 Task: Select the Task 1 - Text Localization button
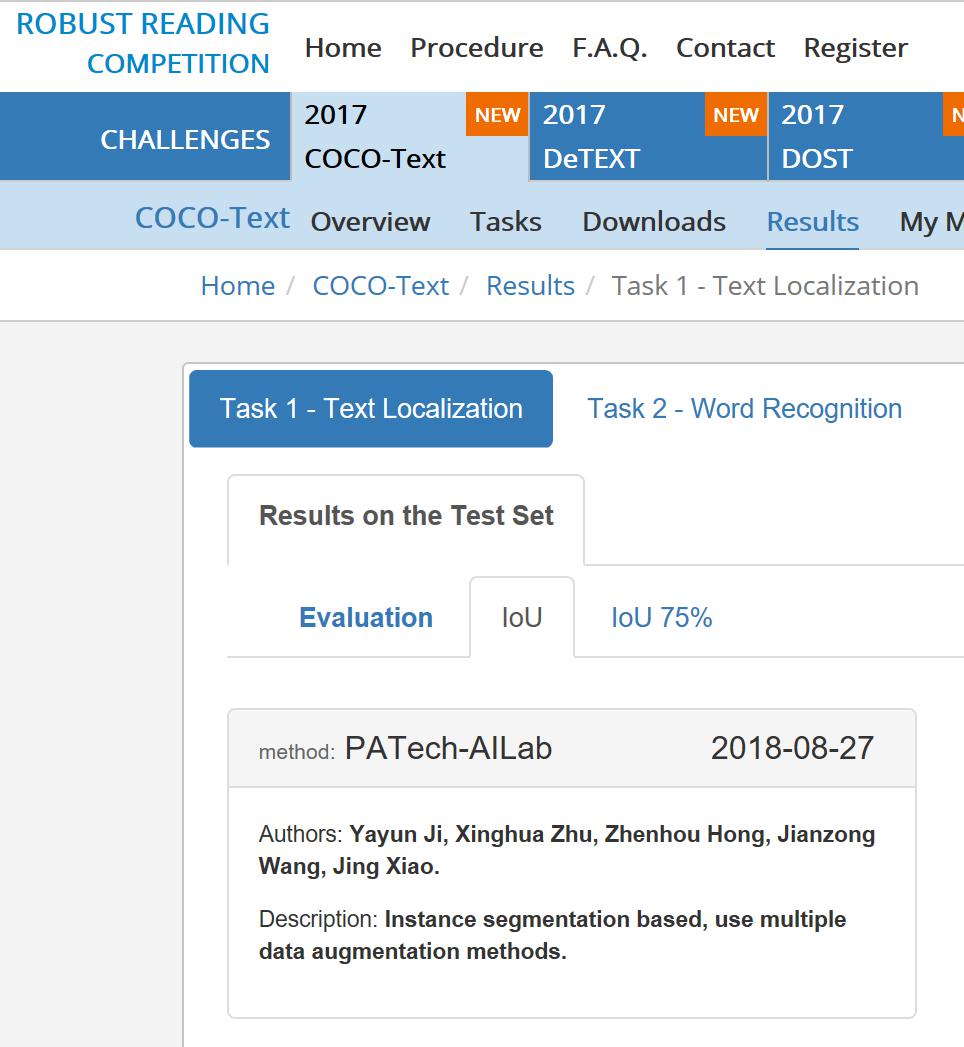pos(371,408)
